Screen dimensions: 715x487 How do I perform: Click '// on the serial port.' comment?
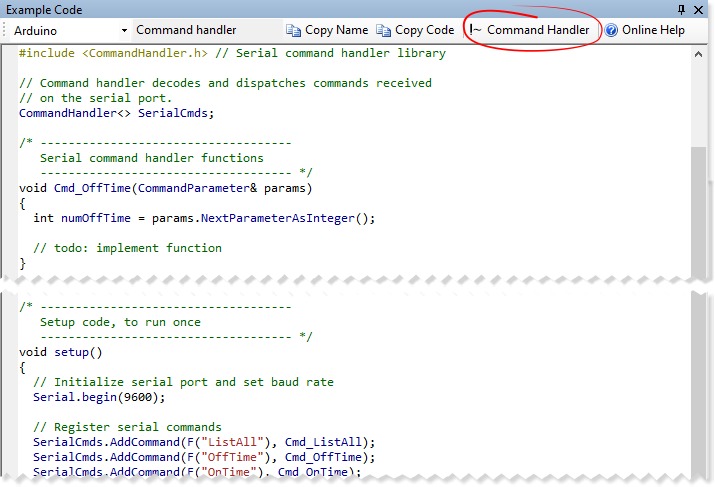(95, 98)
